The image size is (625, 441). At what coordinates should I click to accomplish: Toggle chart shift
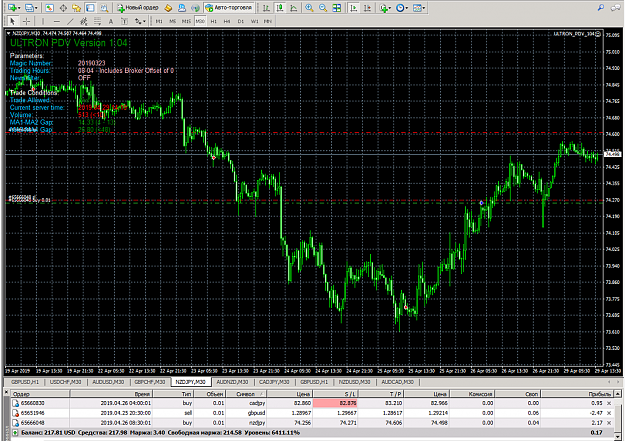point(367,8)
